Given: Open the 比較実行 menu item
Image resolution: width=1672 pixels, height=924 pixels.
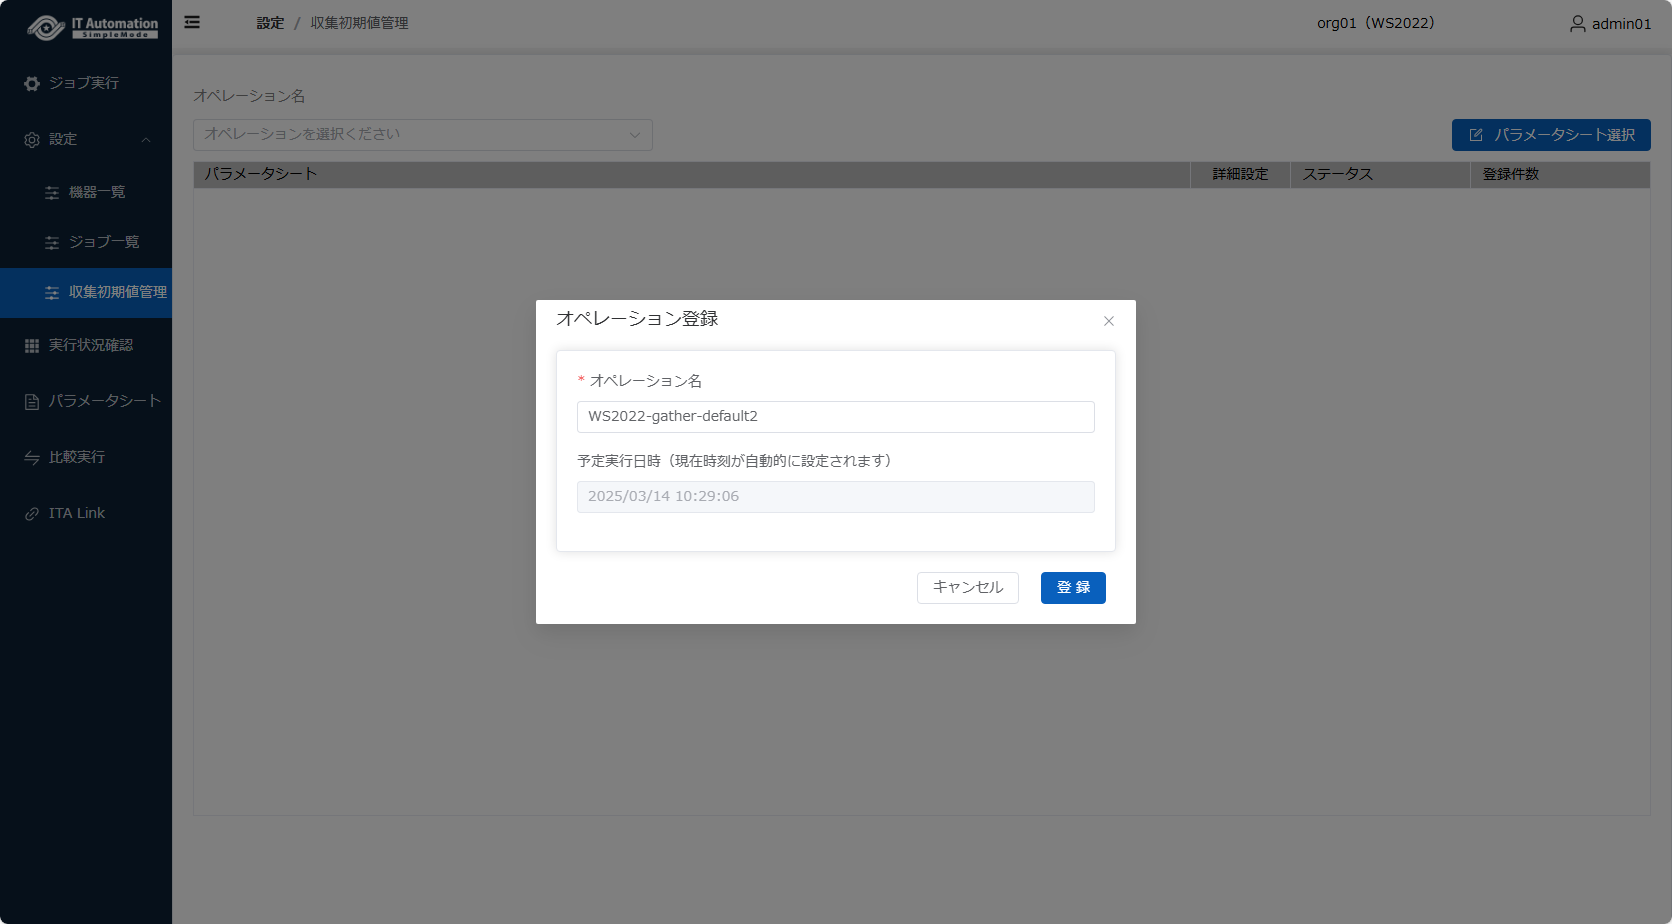Looking at the screenshot, I should 77,457.
